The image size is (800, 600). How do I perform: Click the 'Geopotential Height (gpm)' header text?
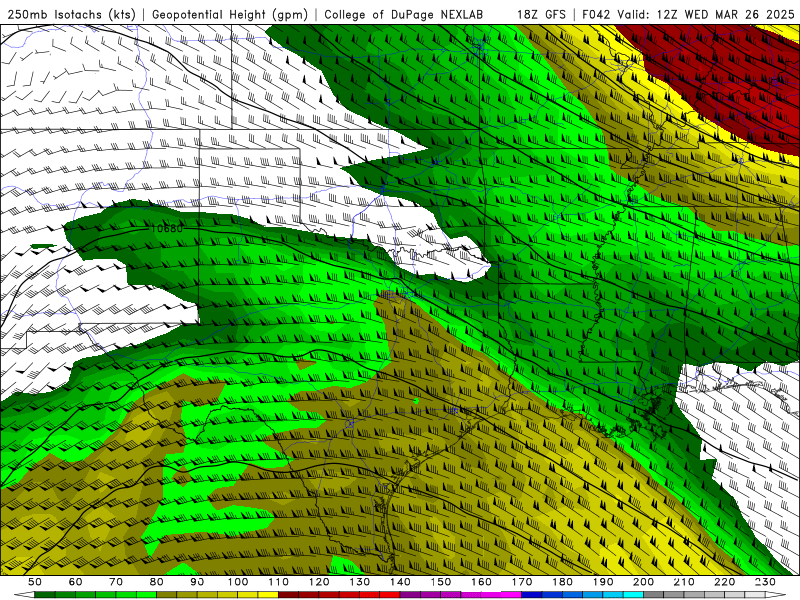point(230,15)
